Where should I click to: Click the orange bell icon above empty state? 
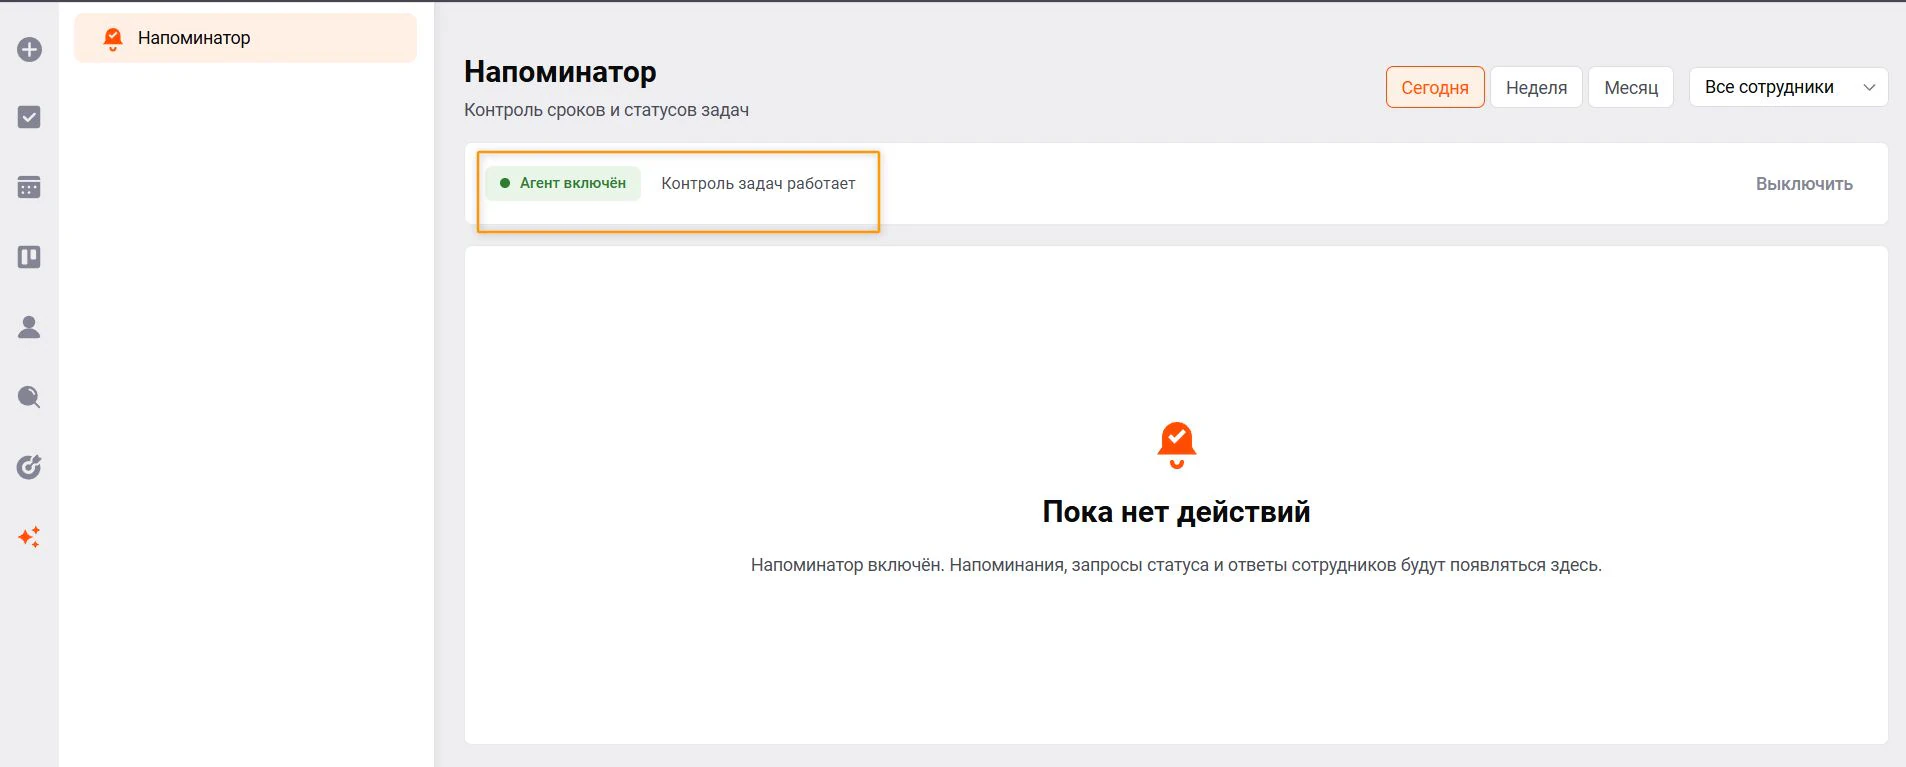[1177, 445]
